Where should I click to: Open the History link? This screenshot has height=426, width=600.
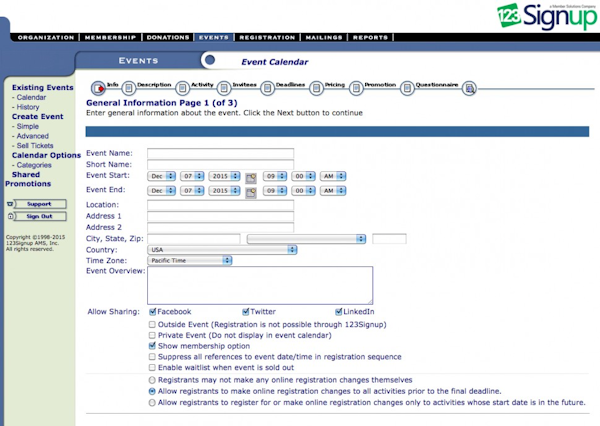point(28,107)
